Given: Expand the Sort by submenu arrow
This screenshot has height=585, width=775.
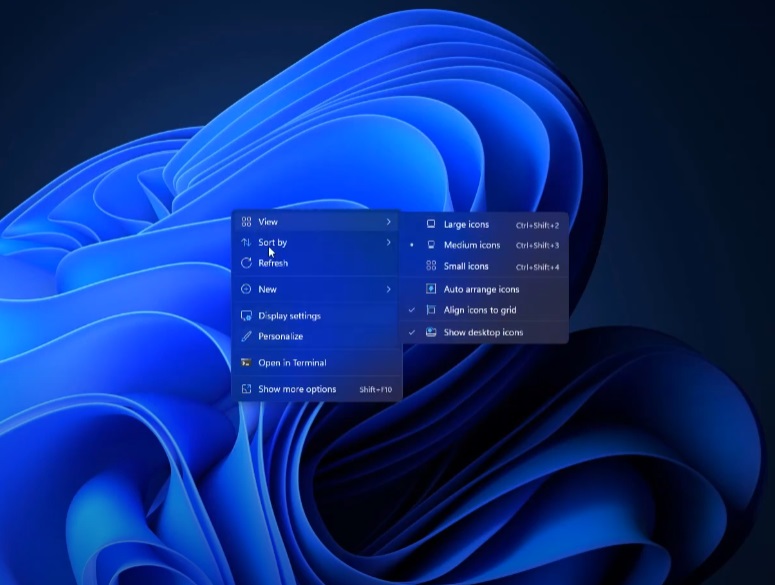Looking at the screenshot, I should click(x=389, y=242).
